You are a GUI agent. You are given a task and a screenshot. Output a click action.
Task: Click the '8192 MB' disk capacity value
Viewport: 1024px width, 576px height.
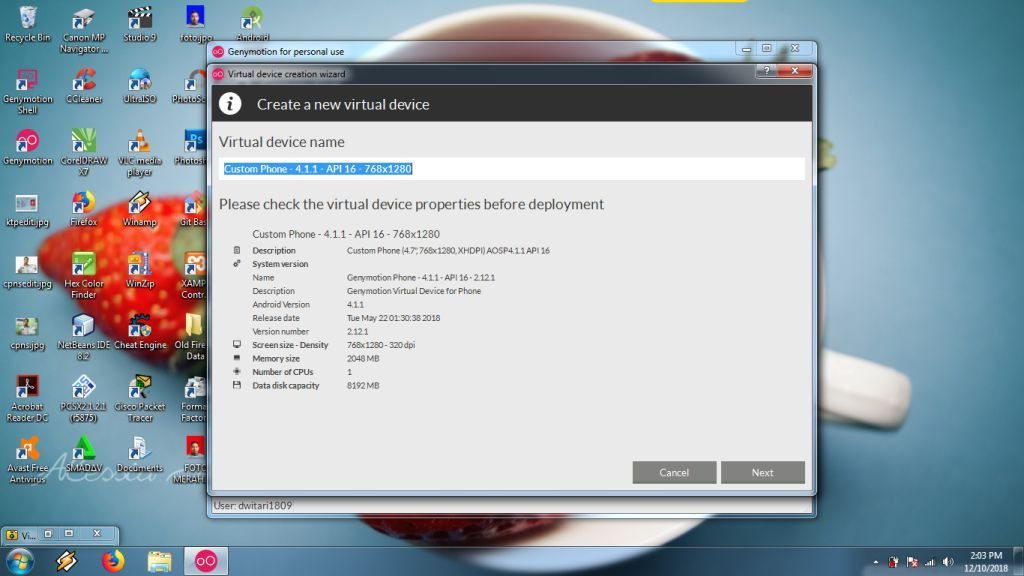363,385
